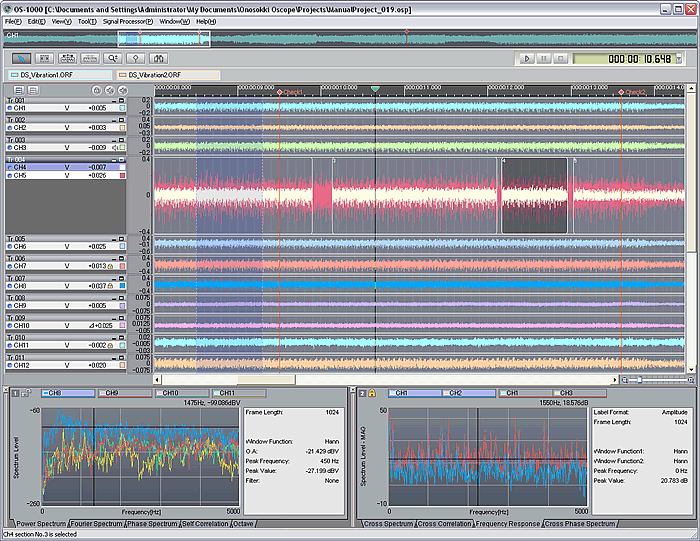The image size is (700, 541).
Task: Pause signal playback
Action: pyautogui.click(x=544, y=58)
